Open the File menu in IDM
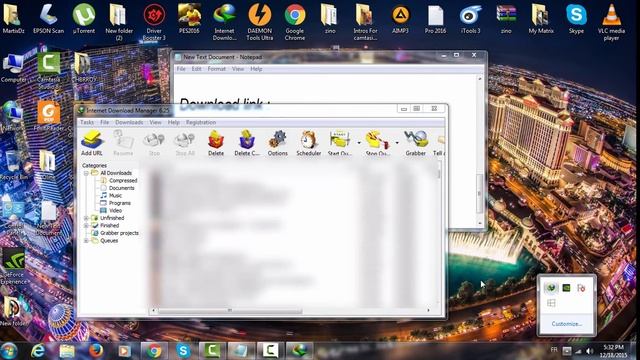The width and height of the screenshot is (640, 360). 104,122
